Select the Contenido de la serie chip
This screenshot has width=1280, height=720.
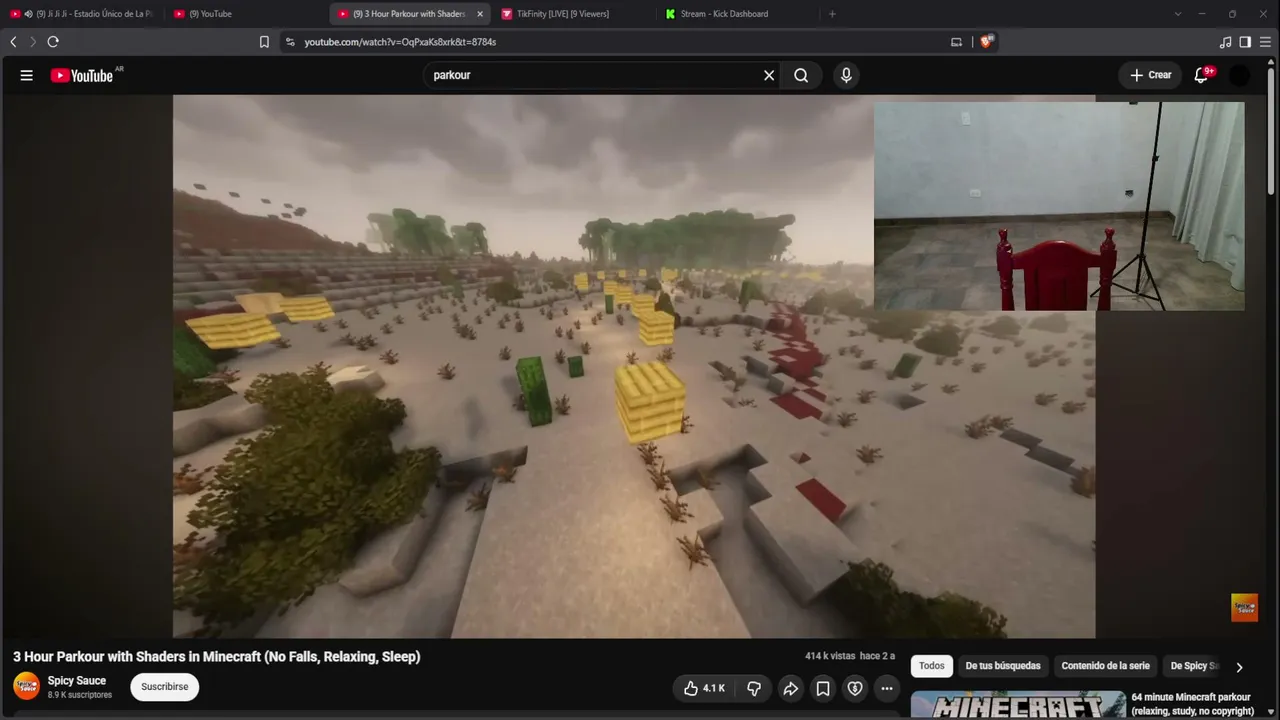(1106, 666)
